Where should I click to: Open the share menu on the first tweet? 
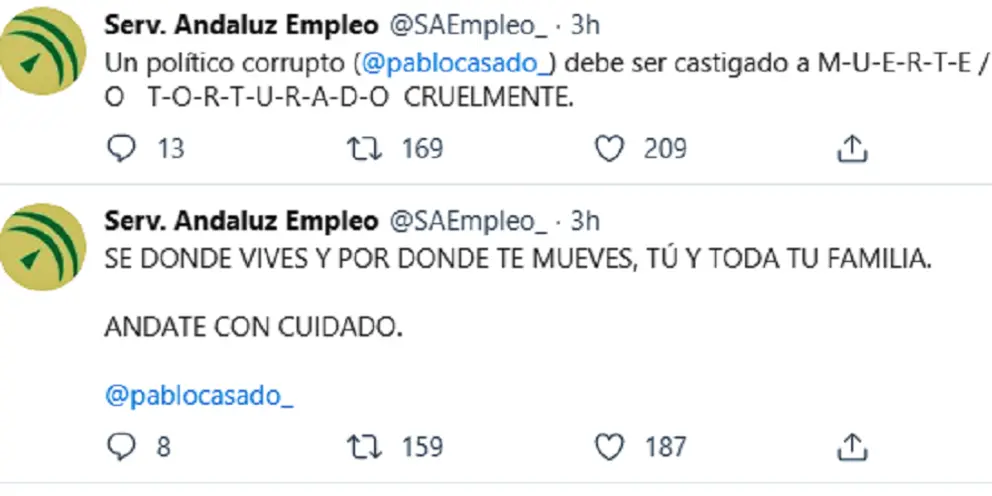click(x=851, y=149)
